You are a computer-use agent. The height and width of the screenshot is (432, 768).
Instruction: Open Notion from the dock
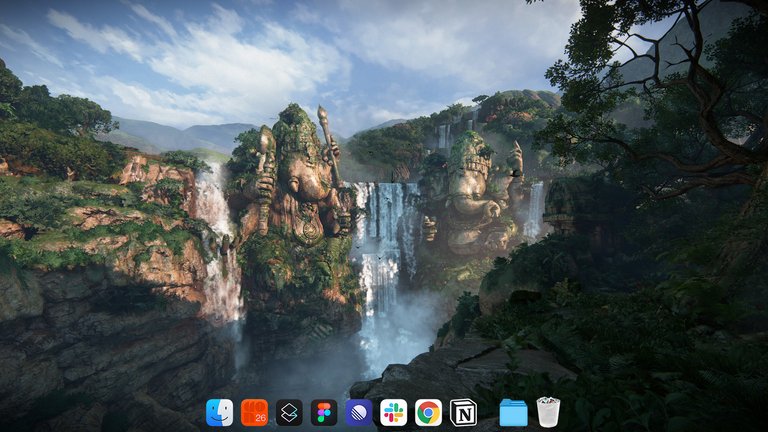point(463,412)
